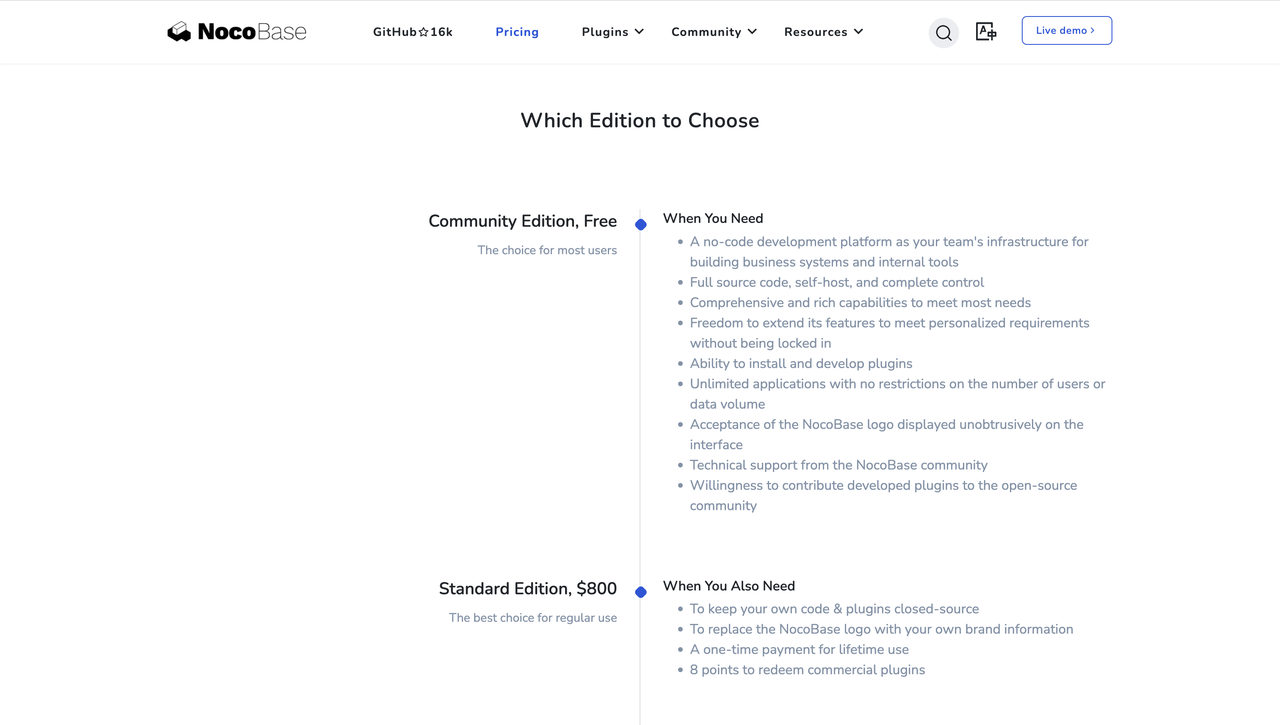Click the NocoBase cube mark in the logo
This screenshot has width=1280, height=725.
pyautogui.click(x=179, y=31)
